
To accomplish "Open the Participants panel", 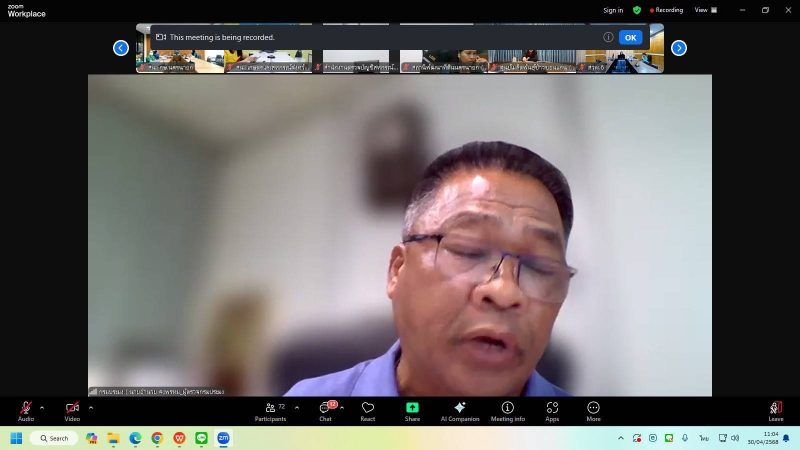I will [270, 411].
